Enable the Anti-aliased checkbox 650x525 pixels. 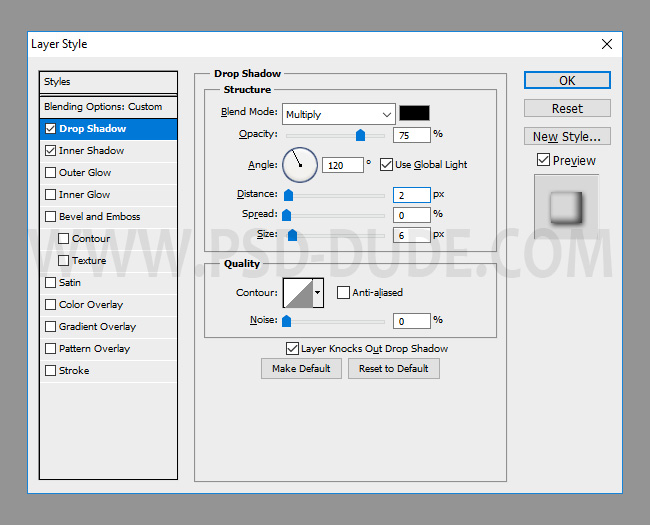tap(344, 293)
